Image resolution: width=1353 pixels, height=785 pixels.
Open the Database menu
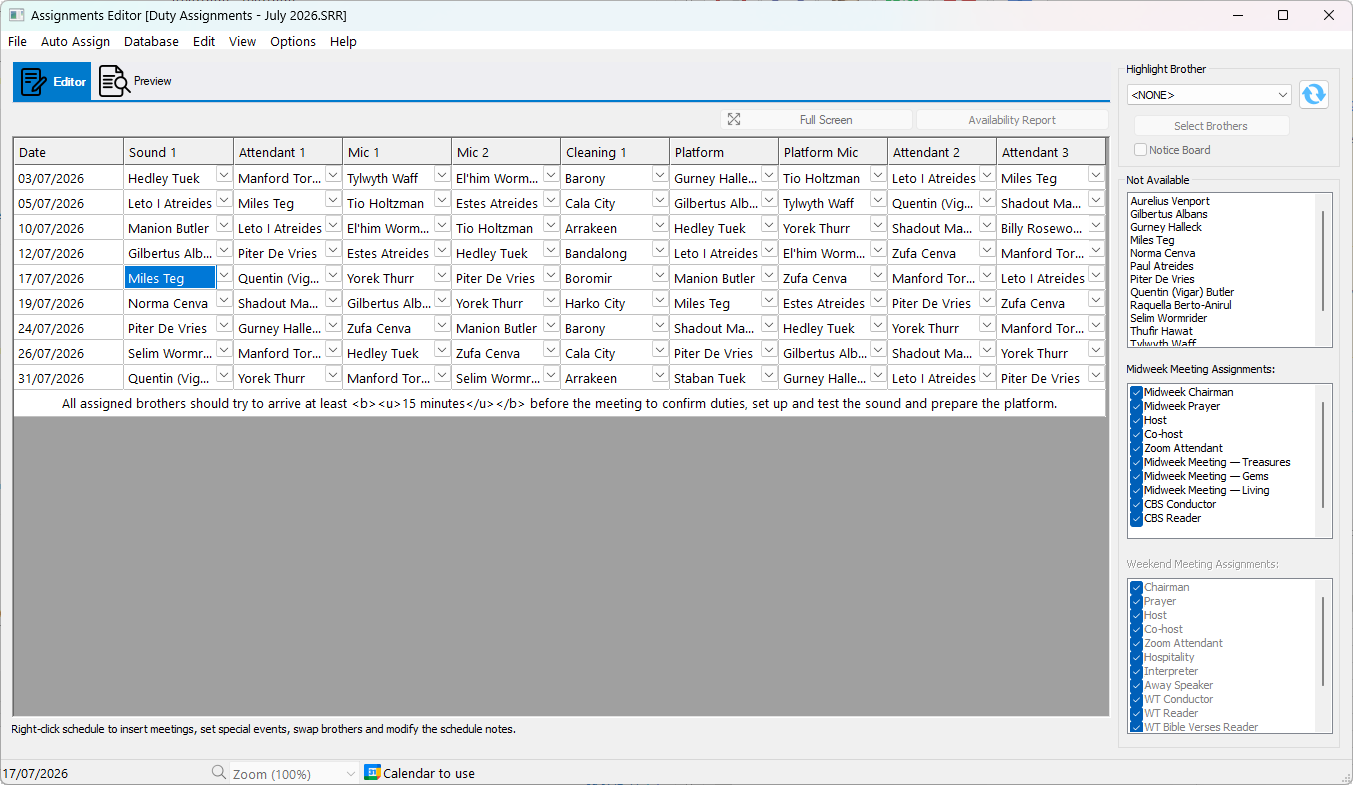[x=151, y=41]
